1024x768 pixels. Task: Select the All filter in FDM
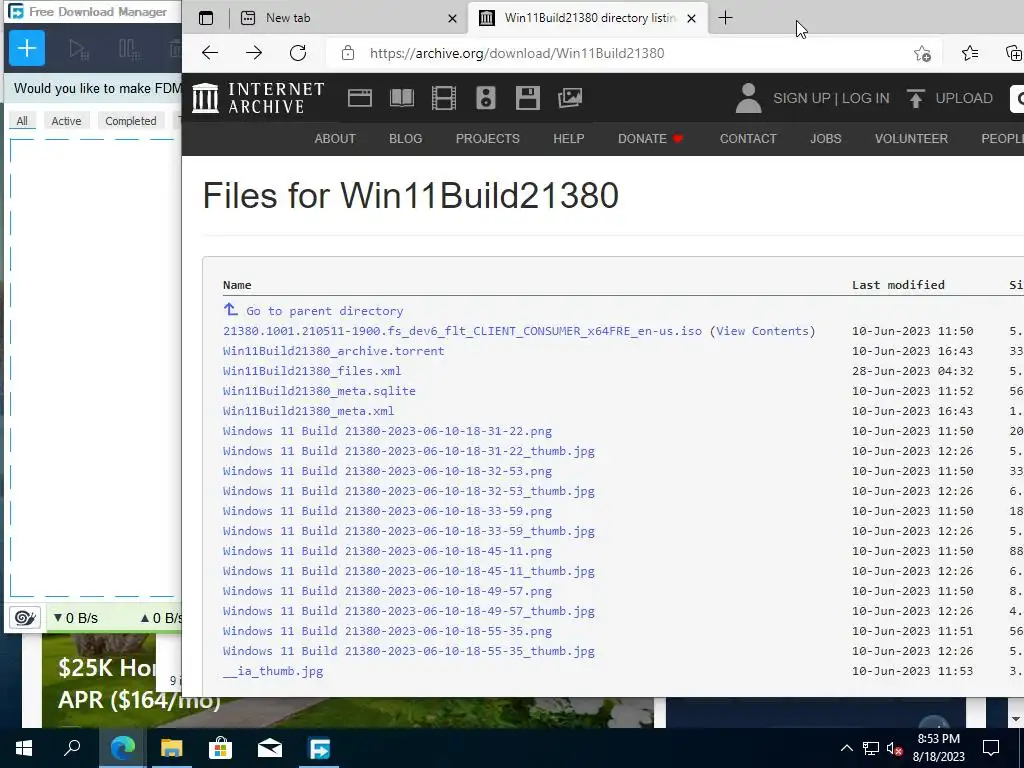(x=22, y=121)
